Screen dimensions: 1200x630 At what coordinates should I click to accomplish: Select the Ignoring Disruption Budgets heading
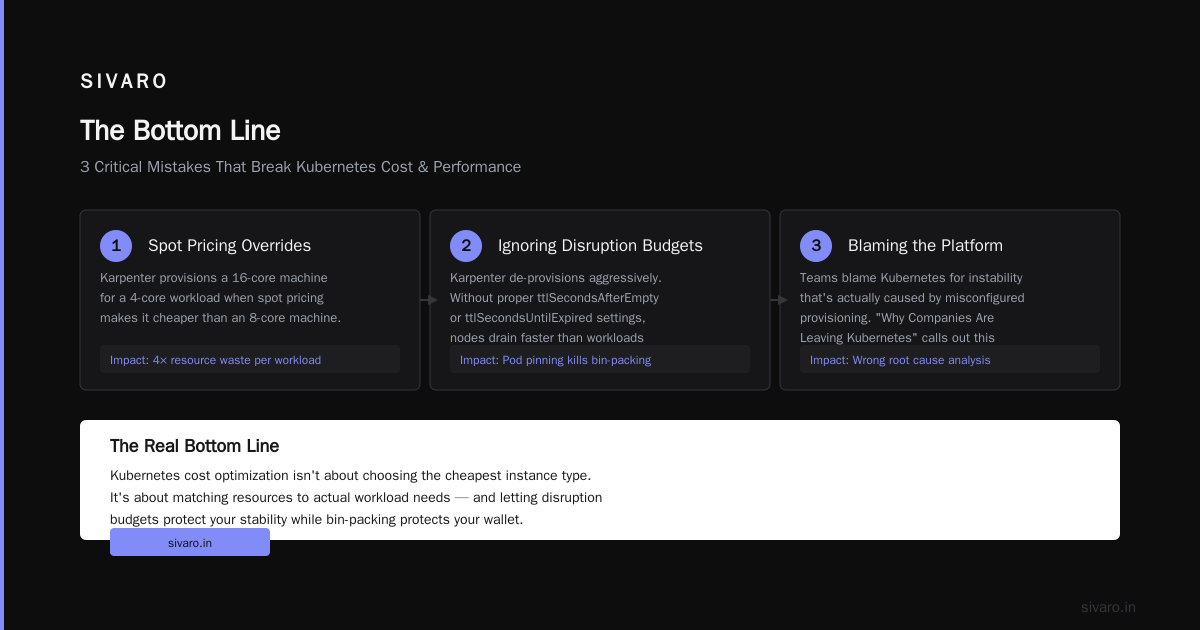(x=600, y=246)
